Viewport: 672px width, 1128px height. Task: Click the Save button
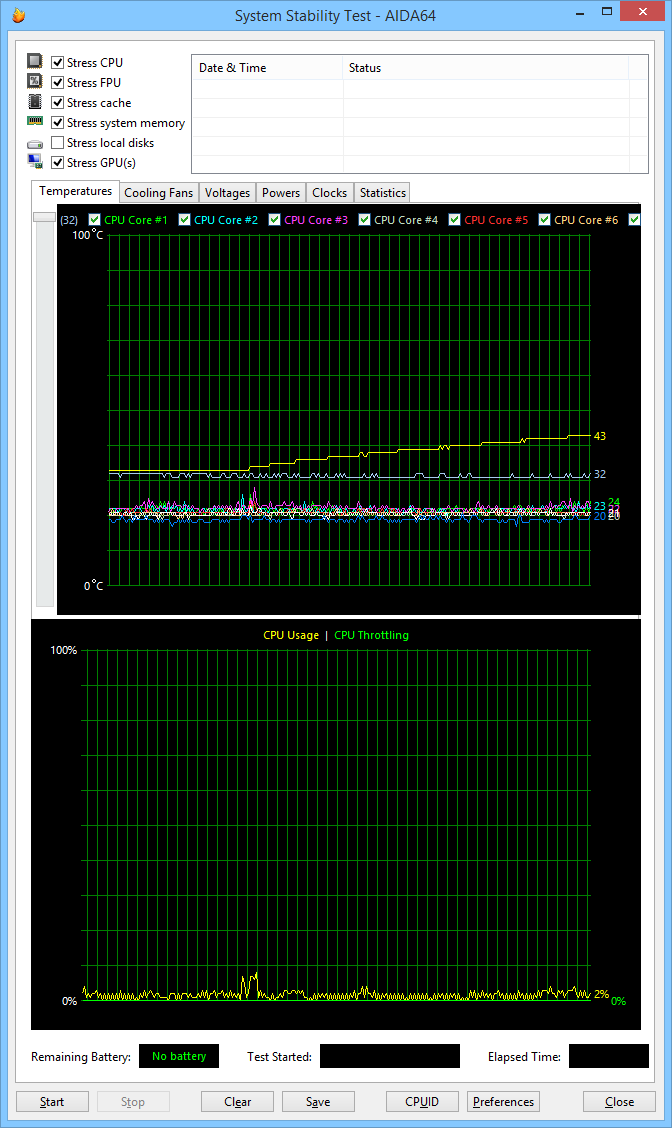click(318, 1101)
